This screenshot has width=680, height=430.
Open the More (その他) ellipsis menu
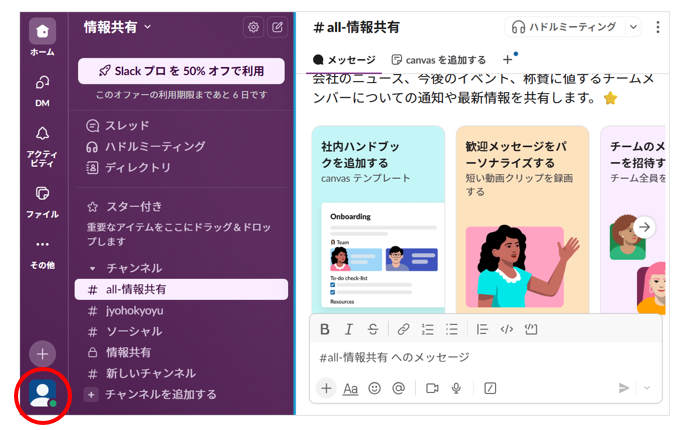(x=42, y=244)
